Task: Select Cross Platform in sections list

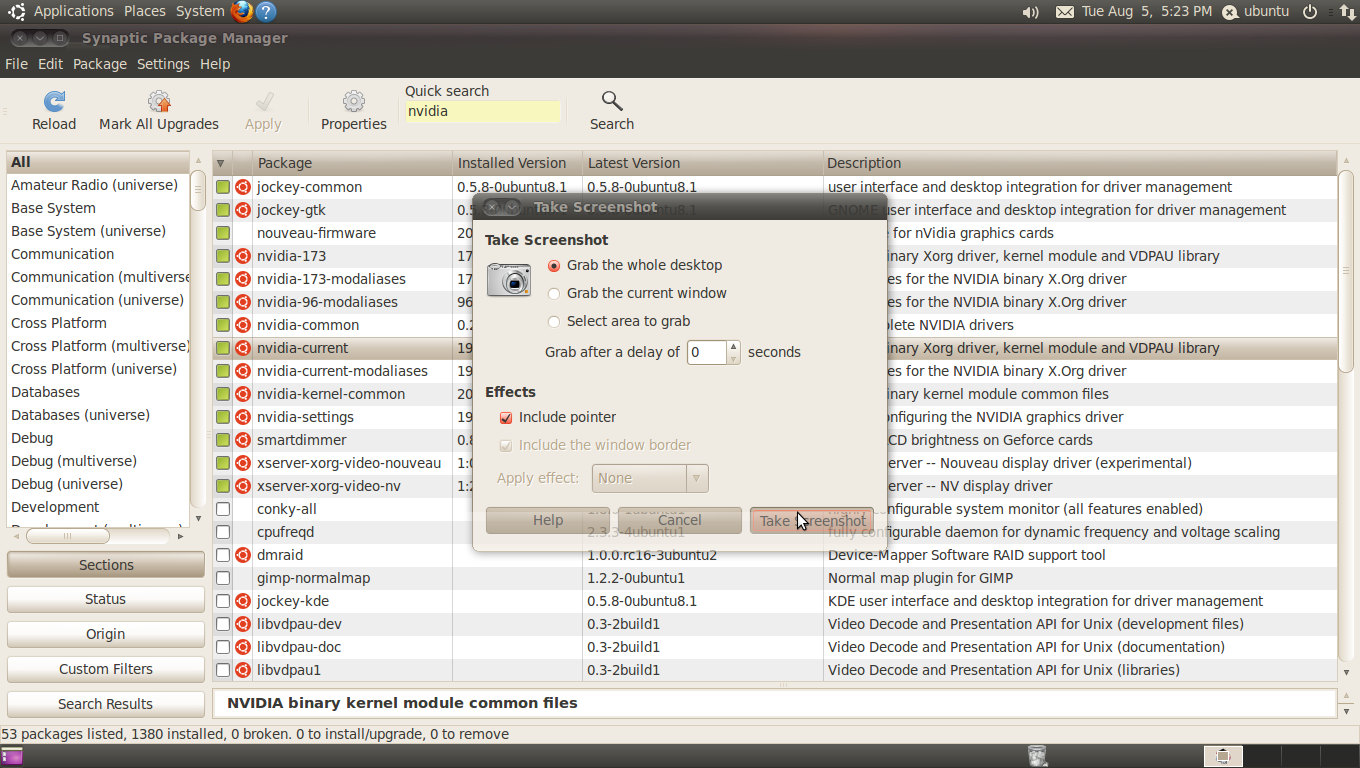Action: click(59, 323)
